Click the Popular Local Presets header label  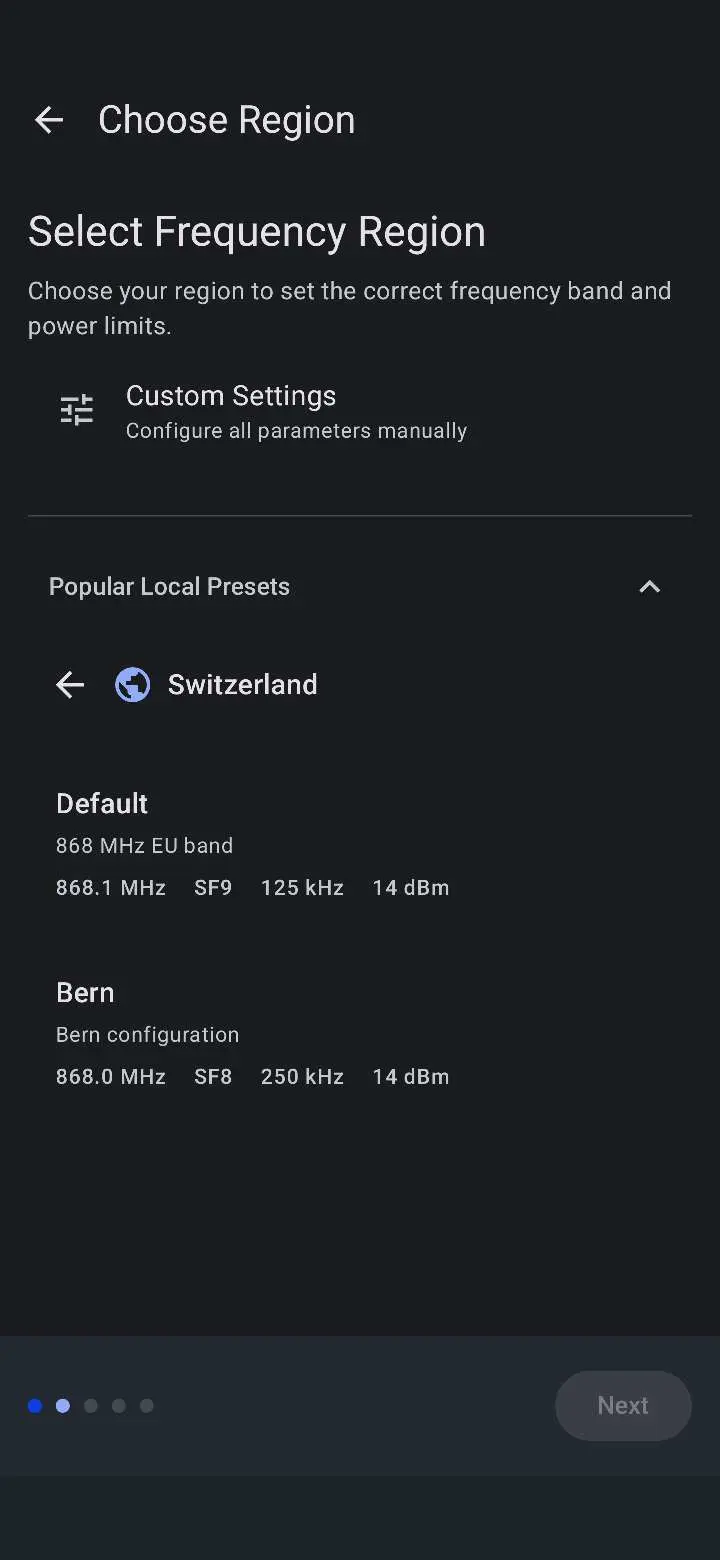(x=169, y=587)
